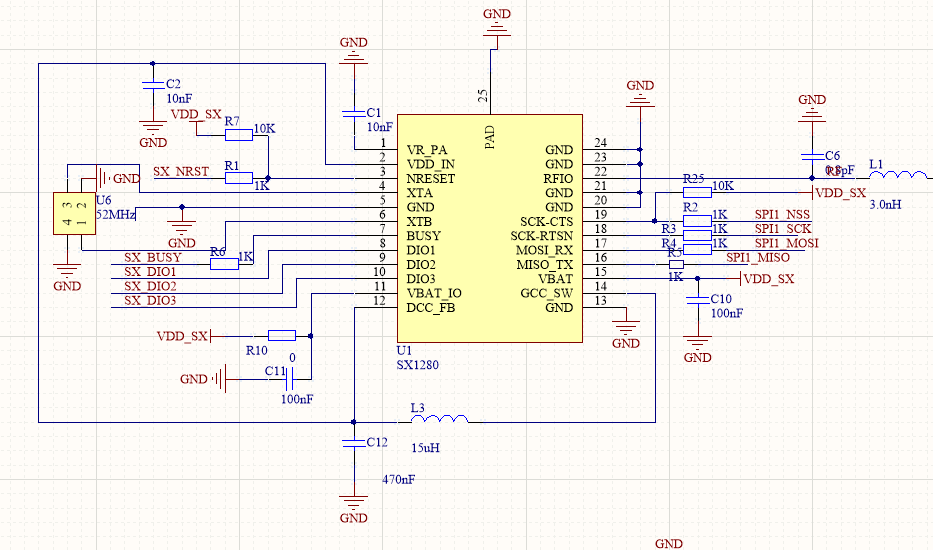
Task: Select capacitor C12 symbol
Action: pos(354,443)
